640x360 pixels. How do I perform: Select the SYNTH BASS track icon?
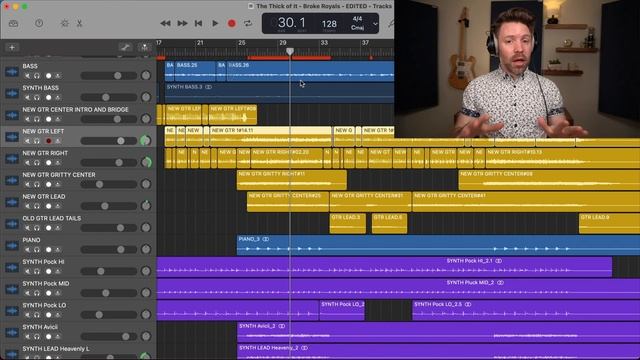(12, 93)
